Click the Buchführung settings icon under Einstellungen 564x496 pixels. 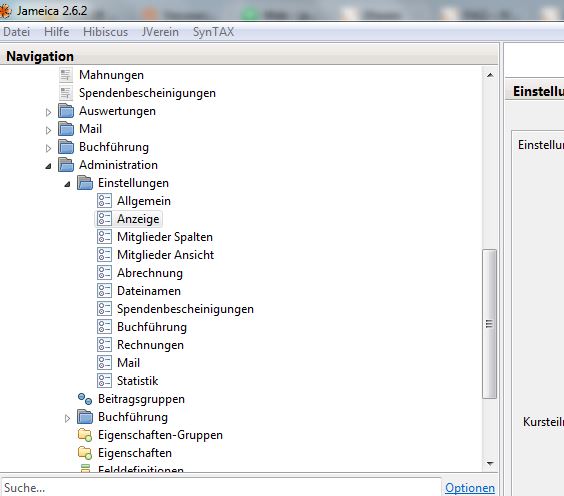[x=104, y=327]
